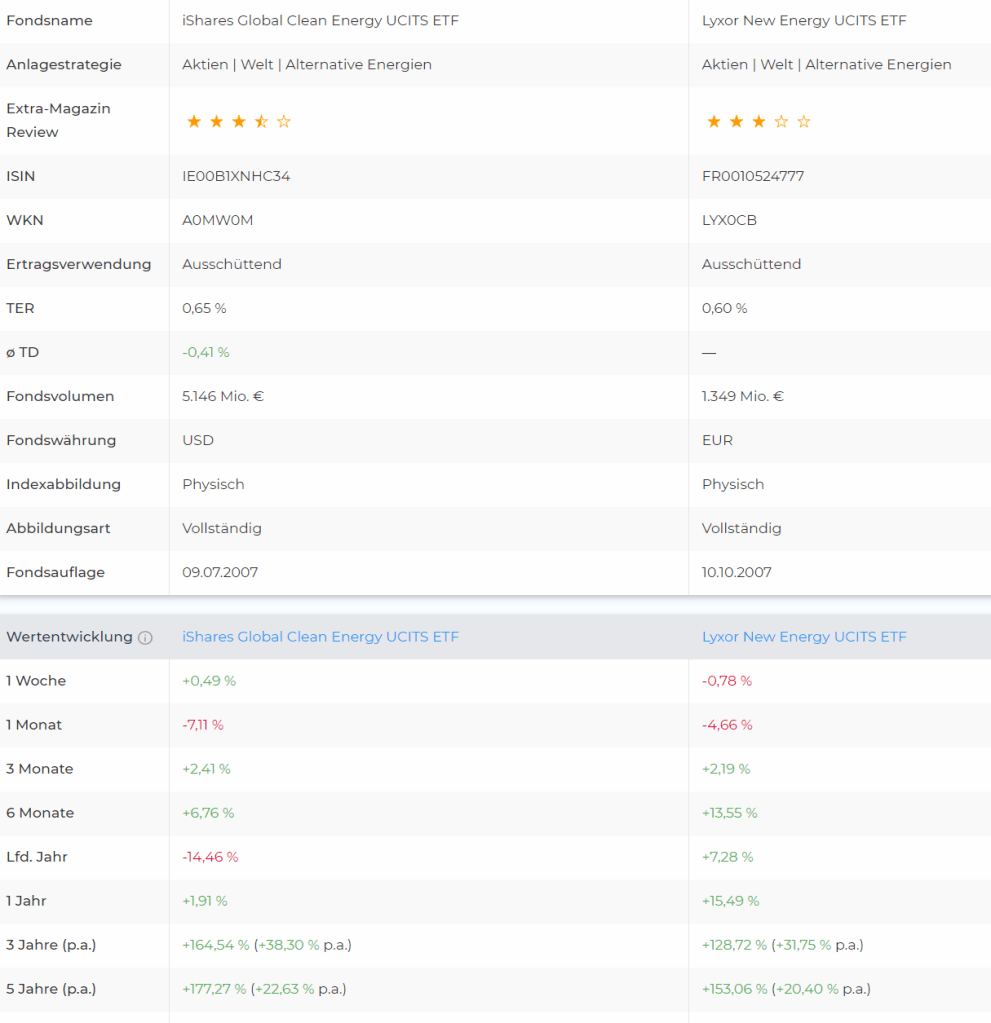This screenshot has height=1023, width=991.
Task: Click the Extra-Magazin Review row label
Action: coord(58,120)
